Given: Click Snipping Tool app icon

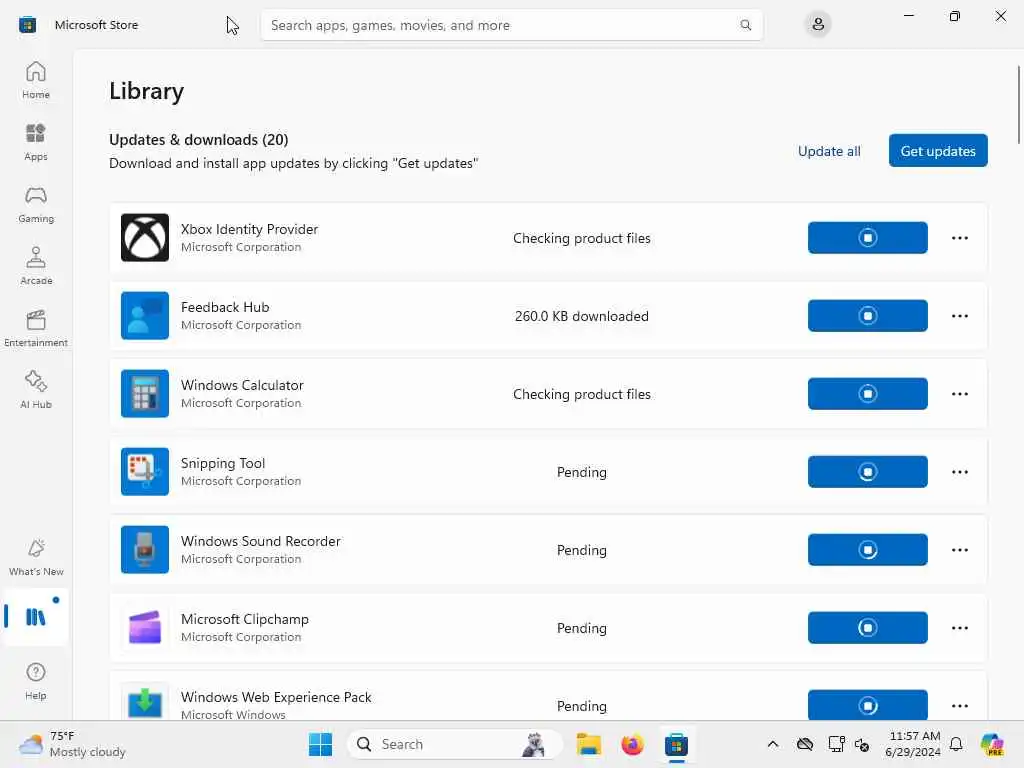Looking at the screenshot, I should (145, 472).
